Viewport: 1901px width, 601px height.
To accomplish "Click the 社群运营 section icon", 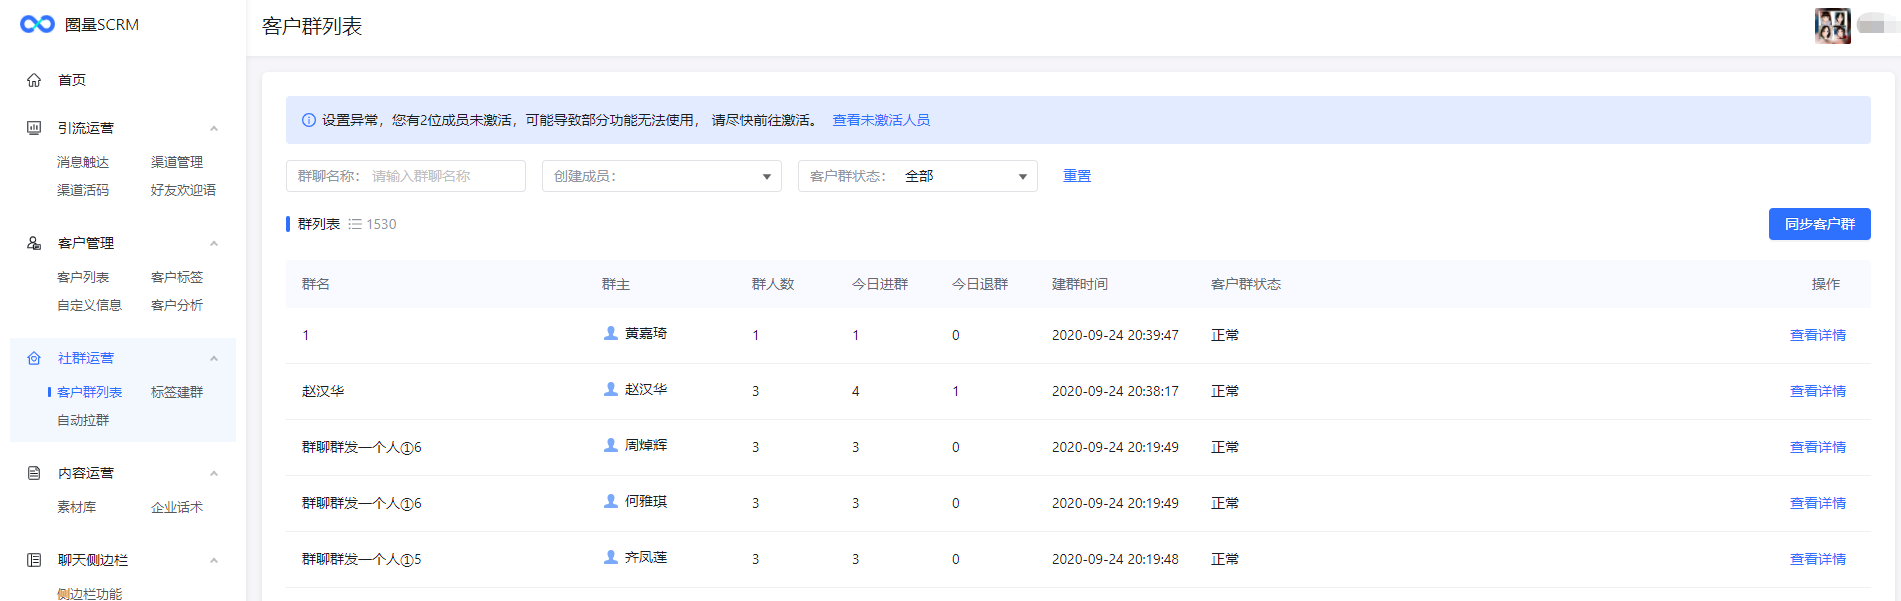I will click(34, 358).
